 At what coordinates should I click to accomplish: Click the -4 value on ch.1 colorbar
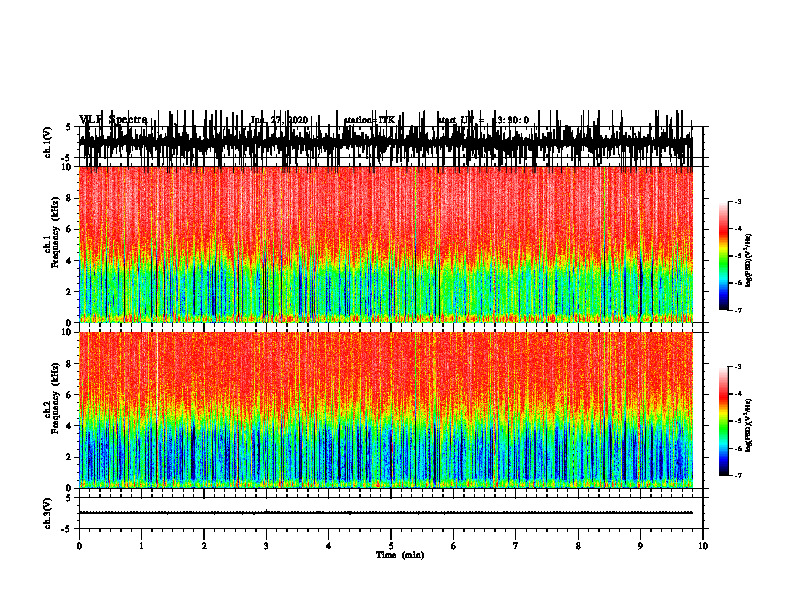[x=738, y=229]
